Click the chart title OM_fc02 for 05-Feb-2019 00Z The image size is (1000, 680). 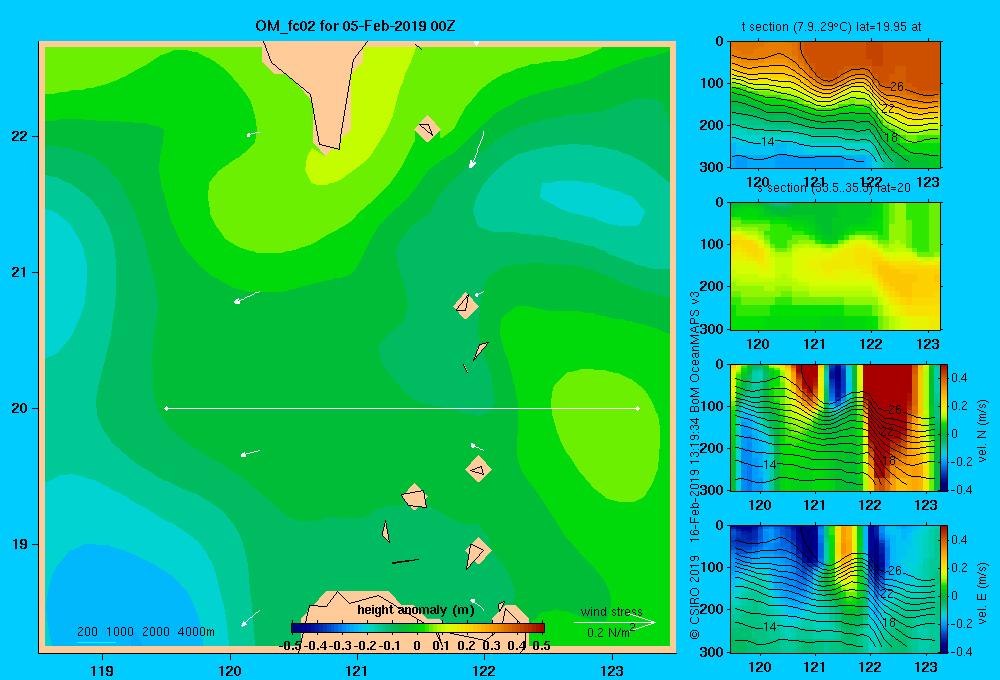click(x=355, y=26)
